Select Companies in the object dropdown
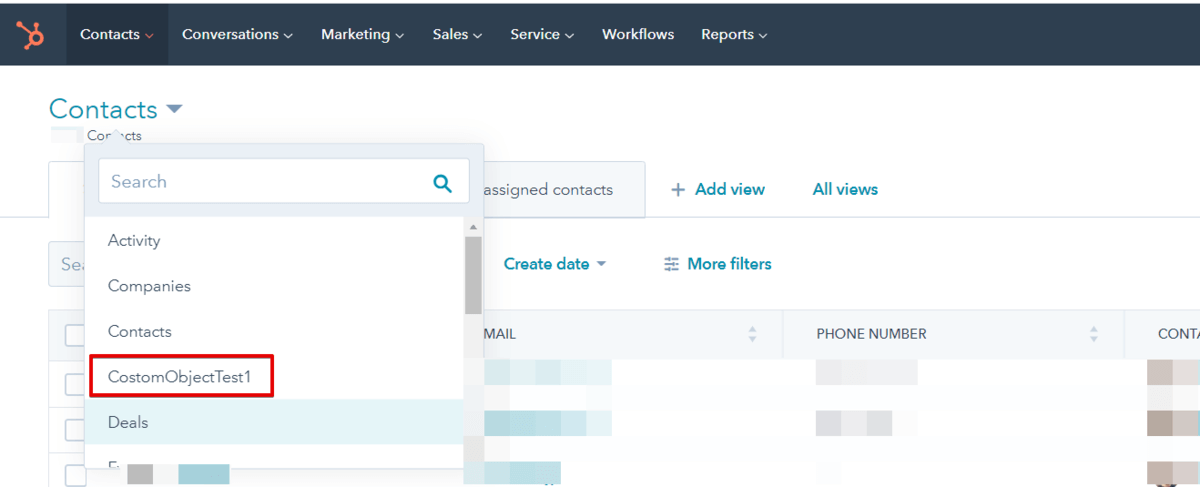Viewport: 1200px width, 487px height. [x=149, y=286]
